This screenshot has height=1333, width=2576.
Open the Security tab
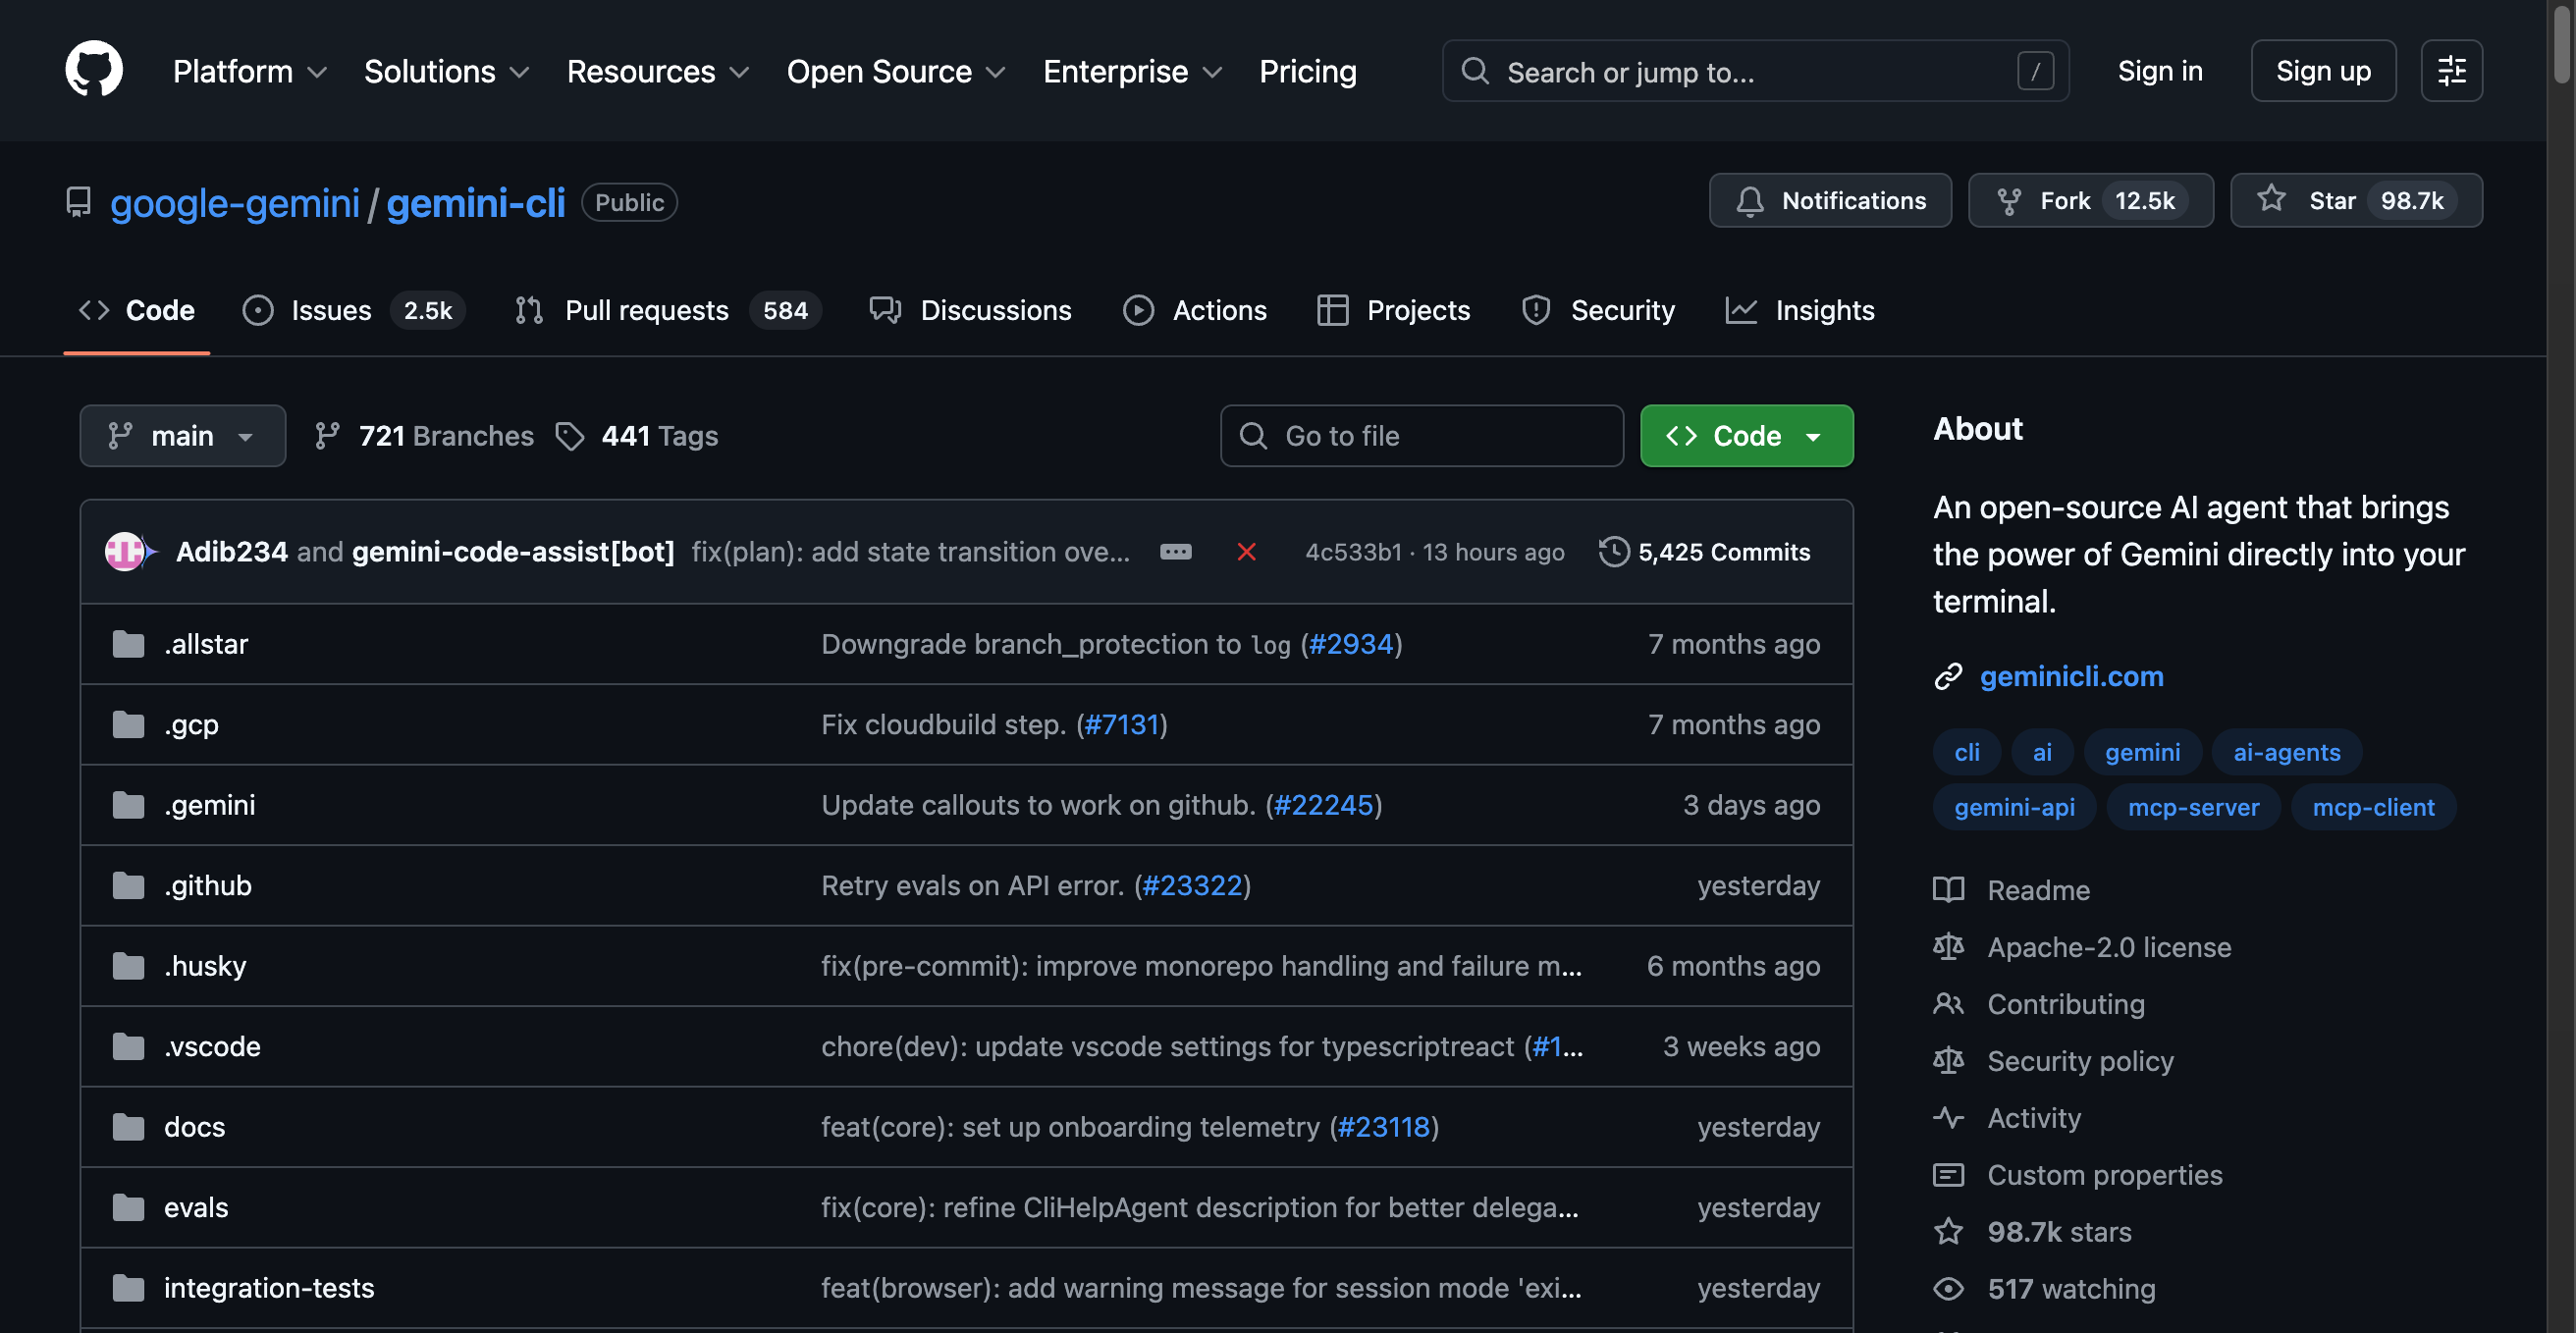pyautogui.click(x=1597, y=310)
